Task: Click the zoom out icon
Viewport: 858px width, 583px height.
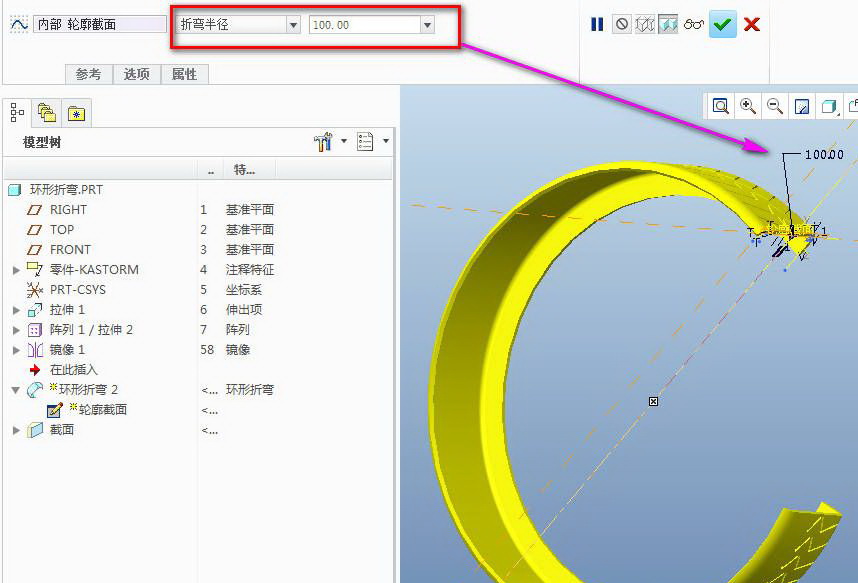Action: 775,106
